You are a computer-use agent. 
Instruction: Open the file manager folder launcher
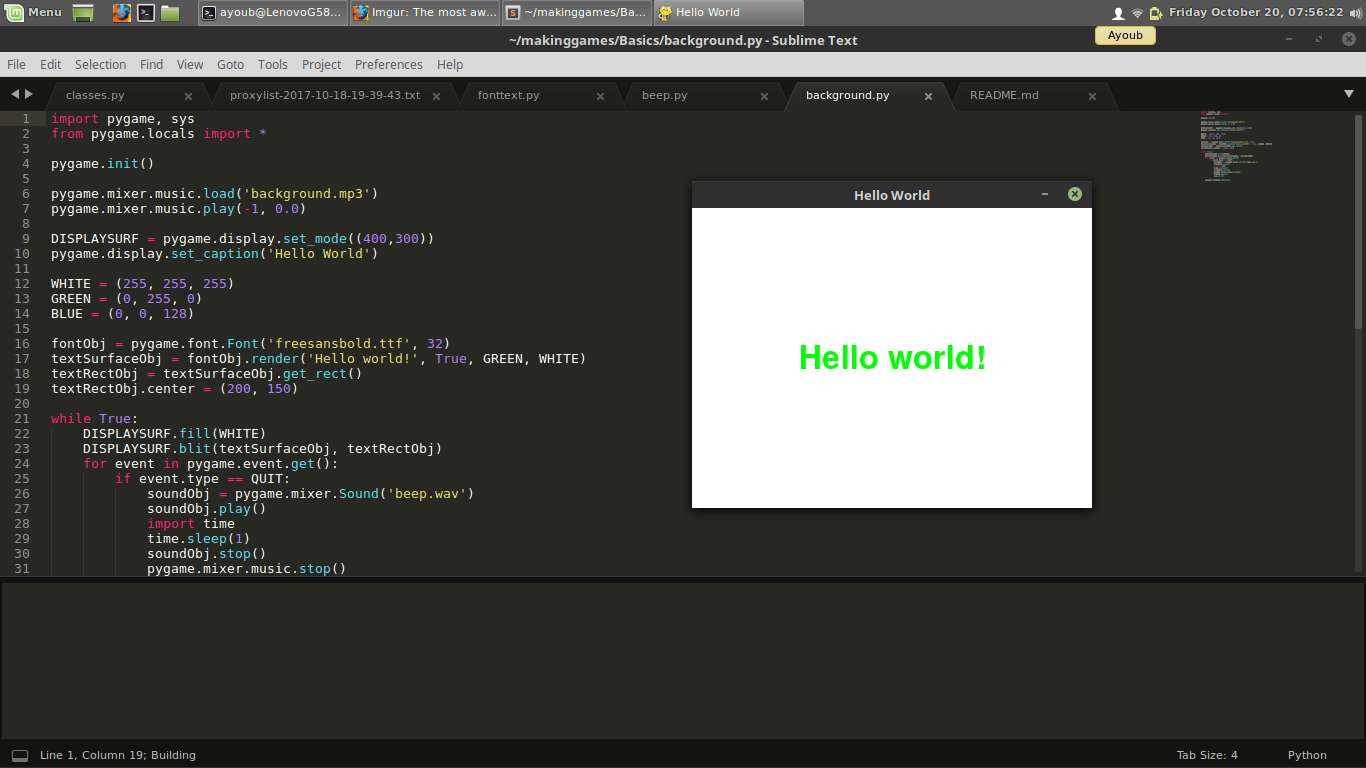coord(170,13)
